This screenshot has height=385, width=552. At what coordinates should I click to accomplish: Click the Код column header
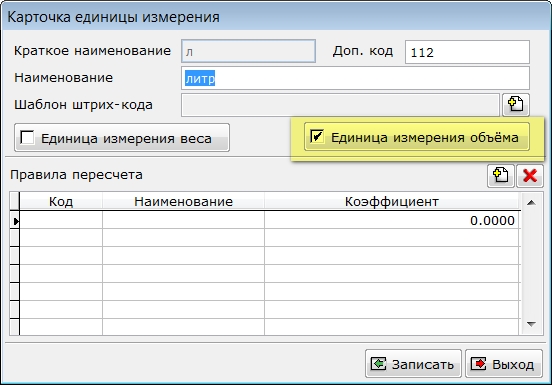[61, 202]
